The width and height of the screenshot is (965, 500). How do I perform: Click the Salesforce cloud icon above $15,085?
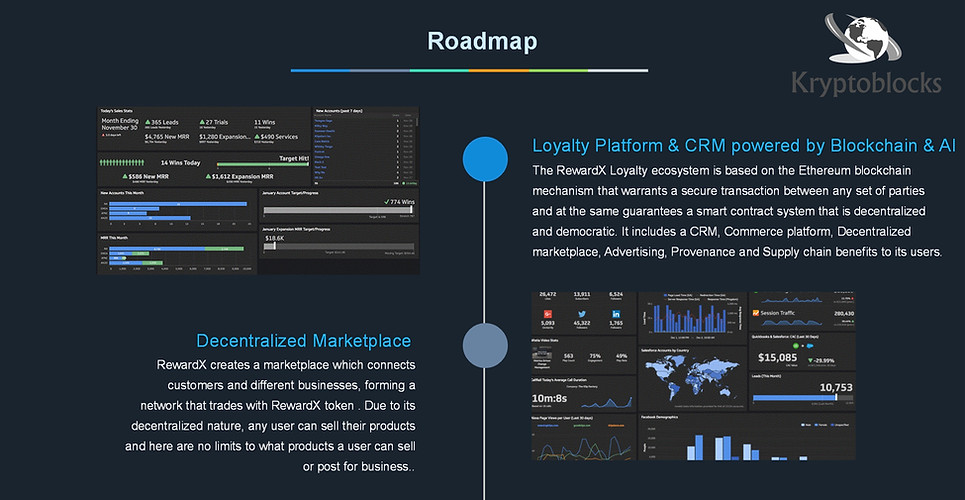coord(810,346)
